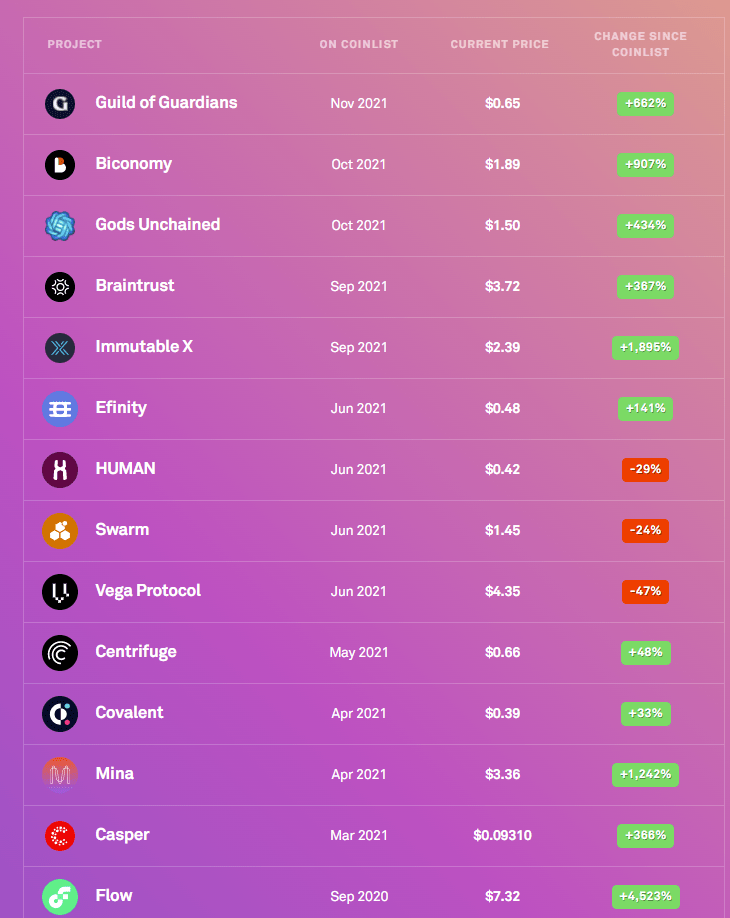Open the Flow project name link
The image size is (730, 918).
coord(113,896)
